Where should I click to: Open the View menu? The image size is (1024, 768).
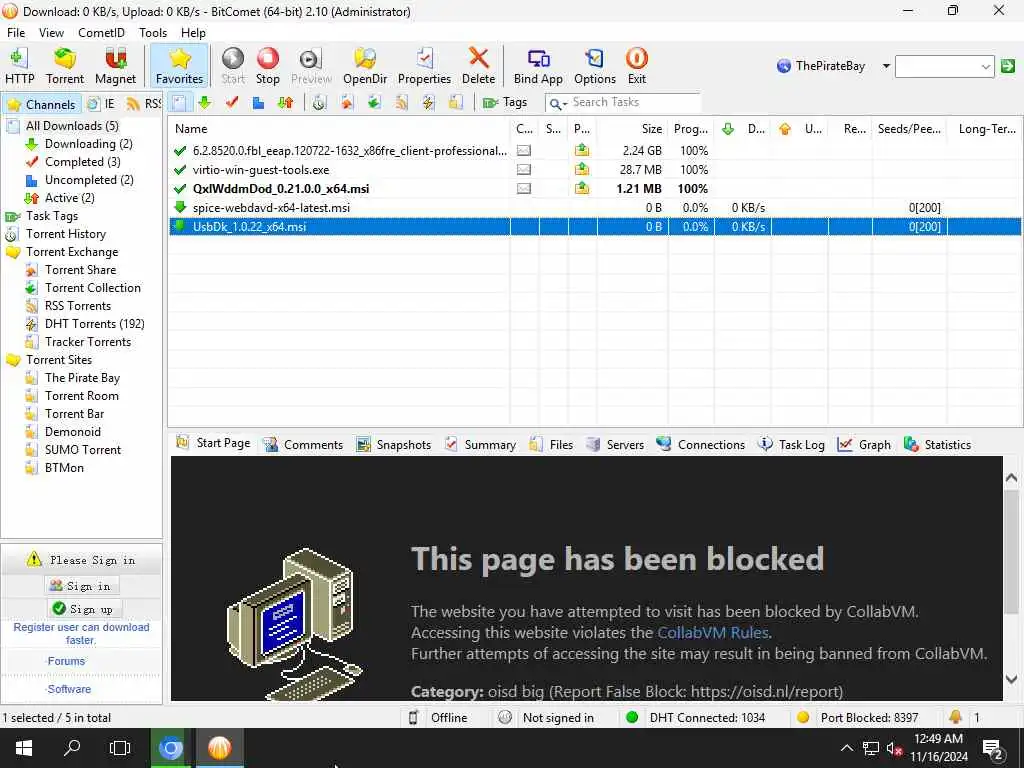pos(51,33)
